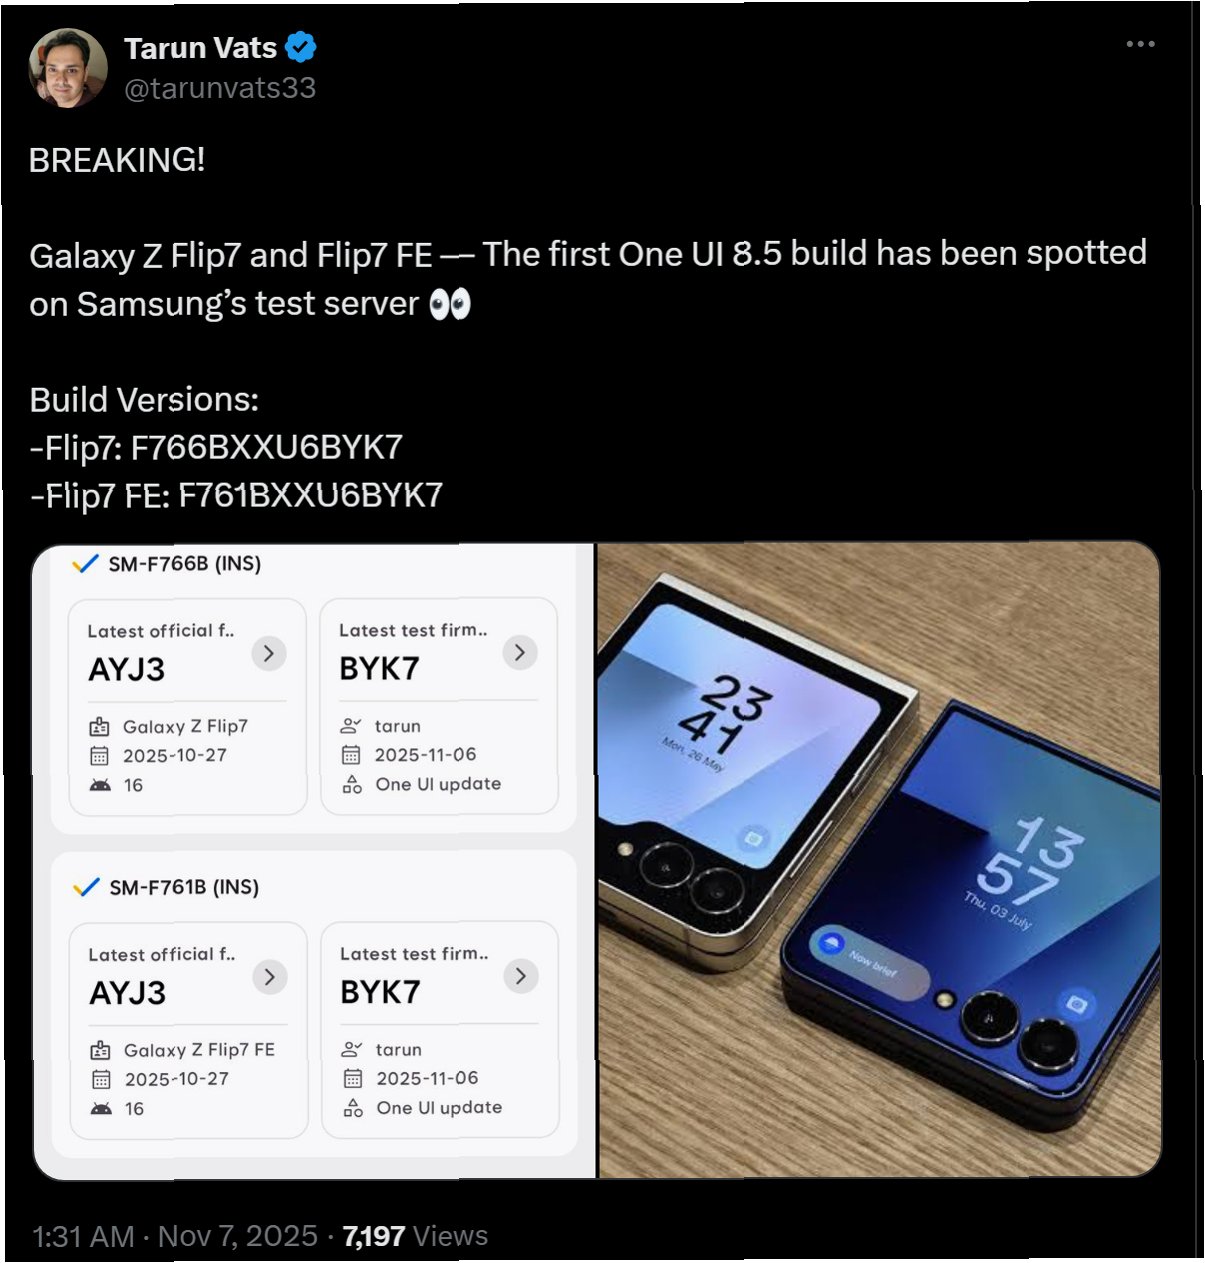Expand Flip7 FE official firmware AYJ3 chevron
The width and height of the screenshot is (1205, 1263).
pos(270,977)
